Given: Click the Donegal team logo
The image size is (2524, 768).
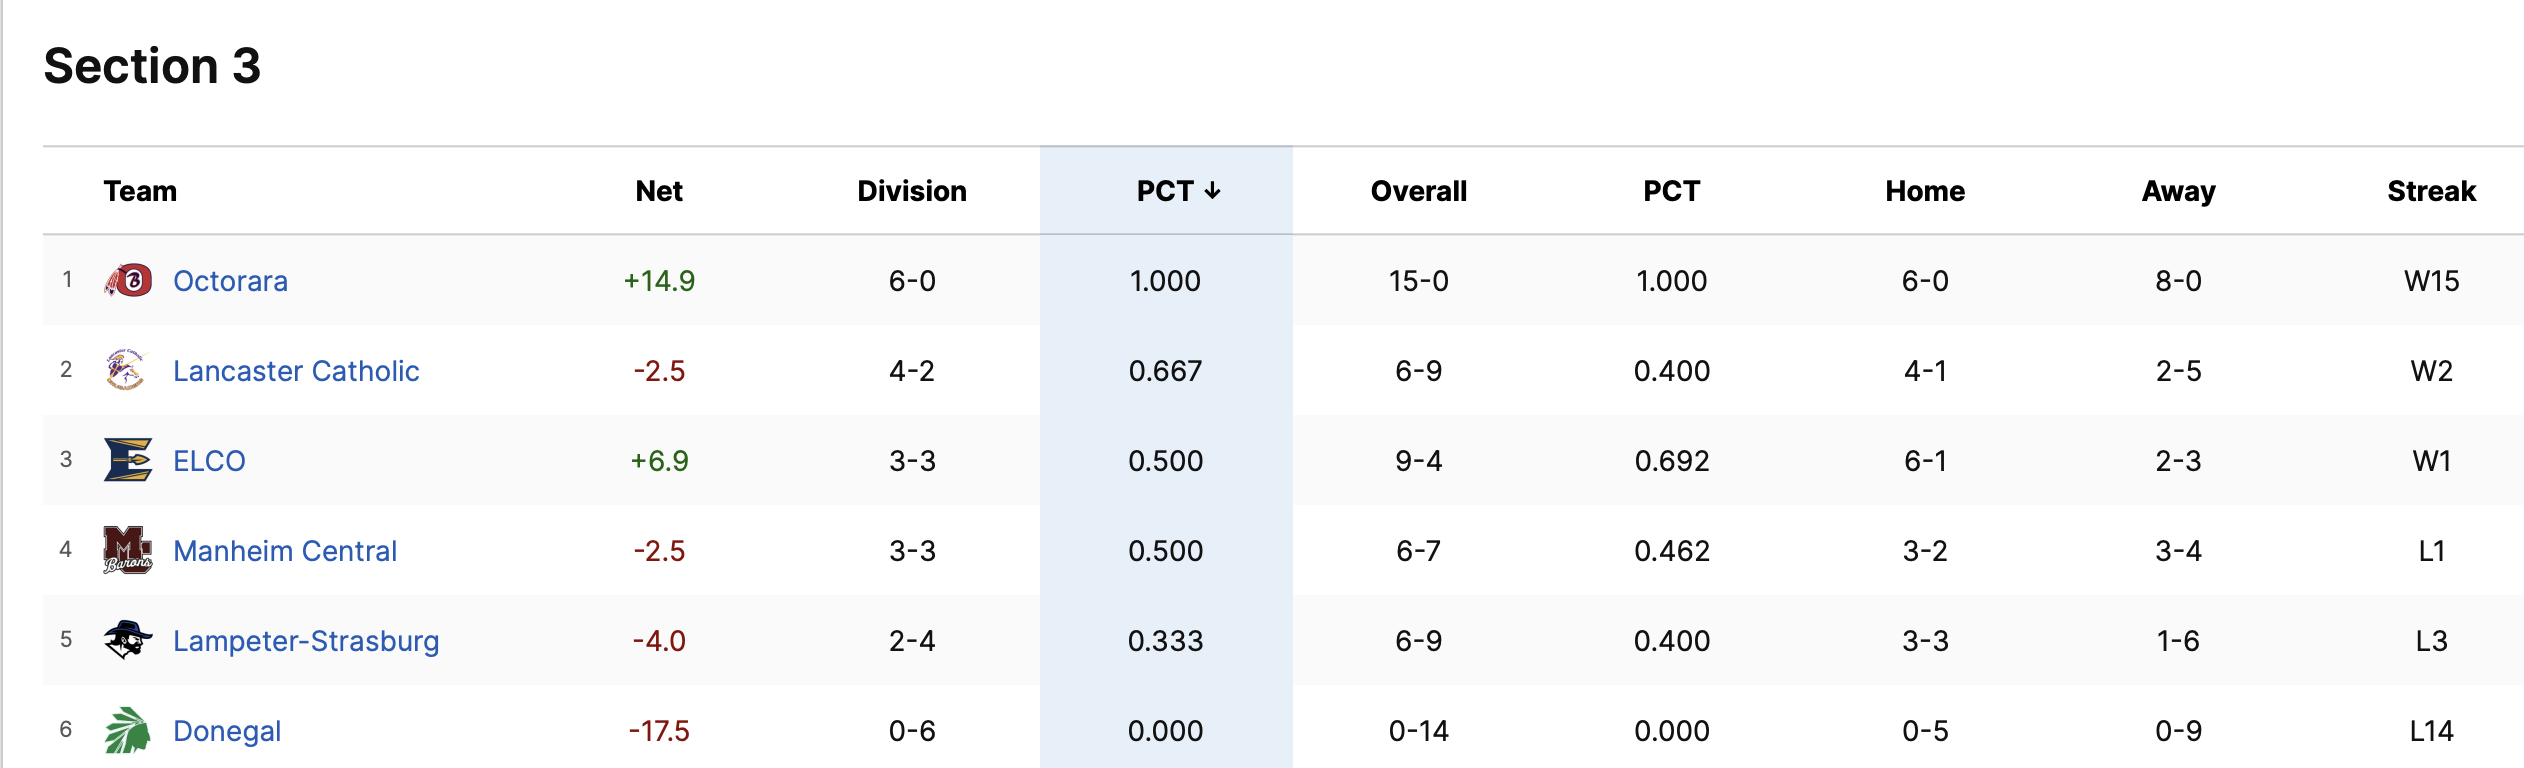Looking at the screenshot, I should (128, 730).
